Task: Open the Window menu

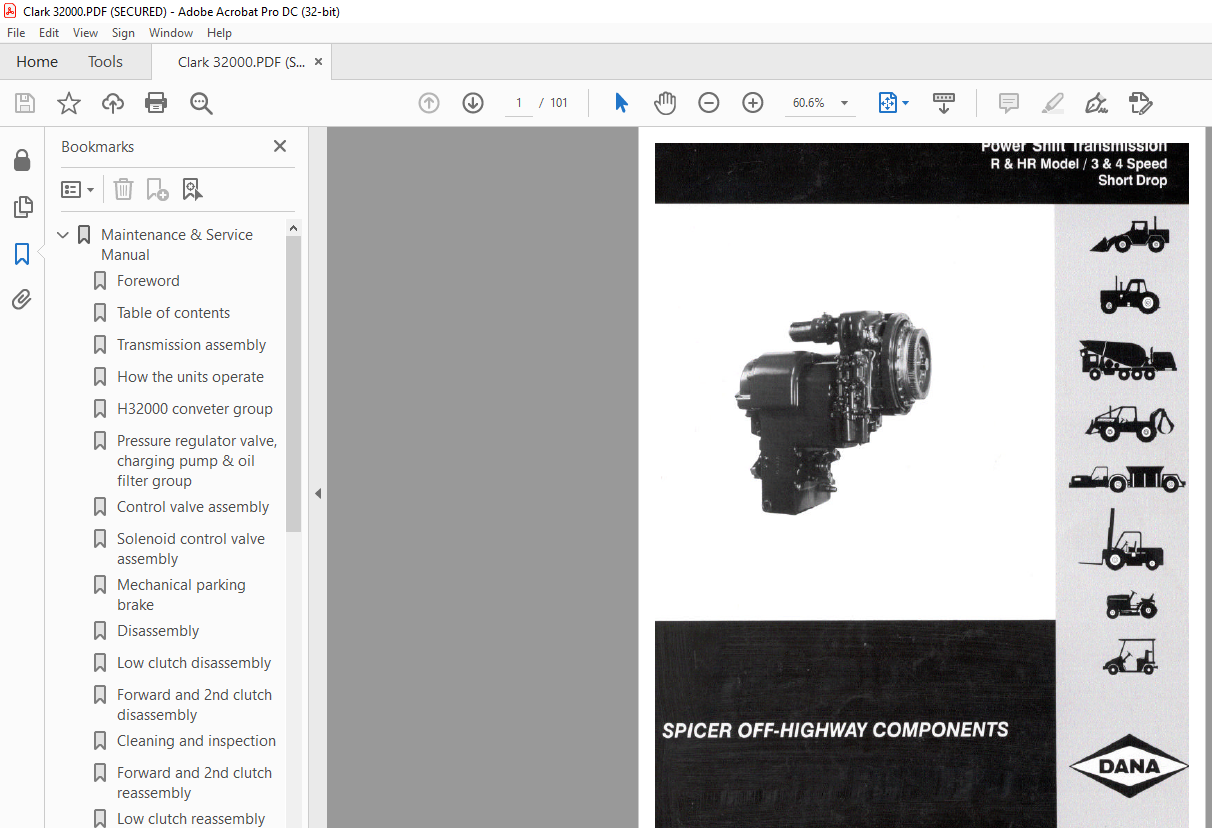Action: (171, 33)
